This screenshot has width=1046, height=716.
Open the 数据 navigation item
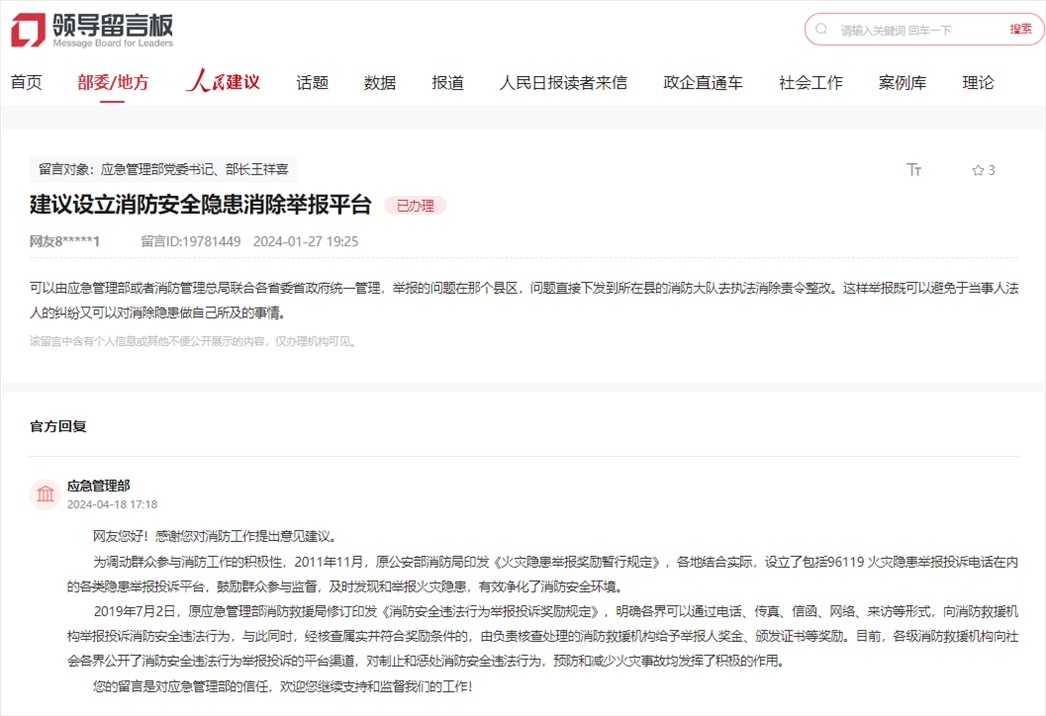pos(378,83)
